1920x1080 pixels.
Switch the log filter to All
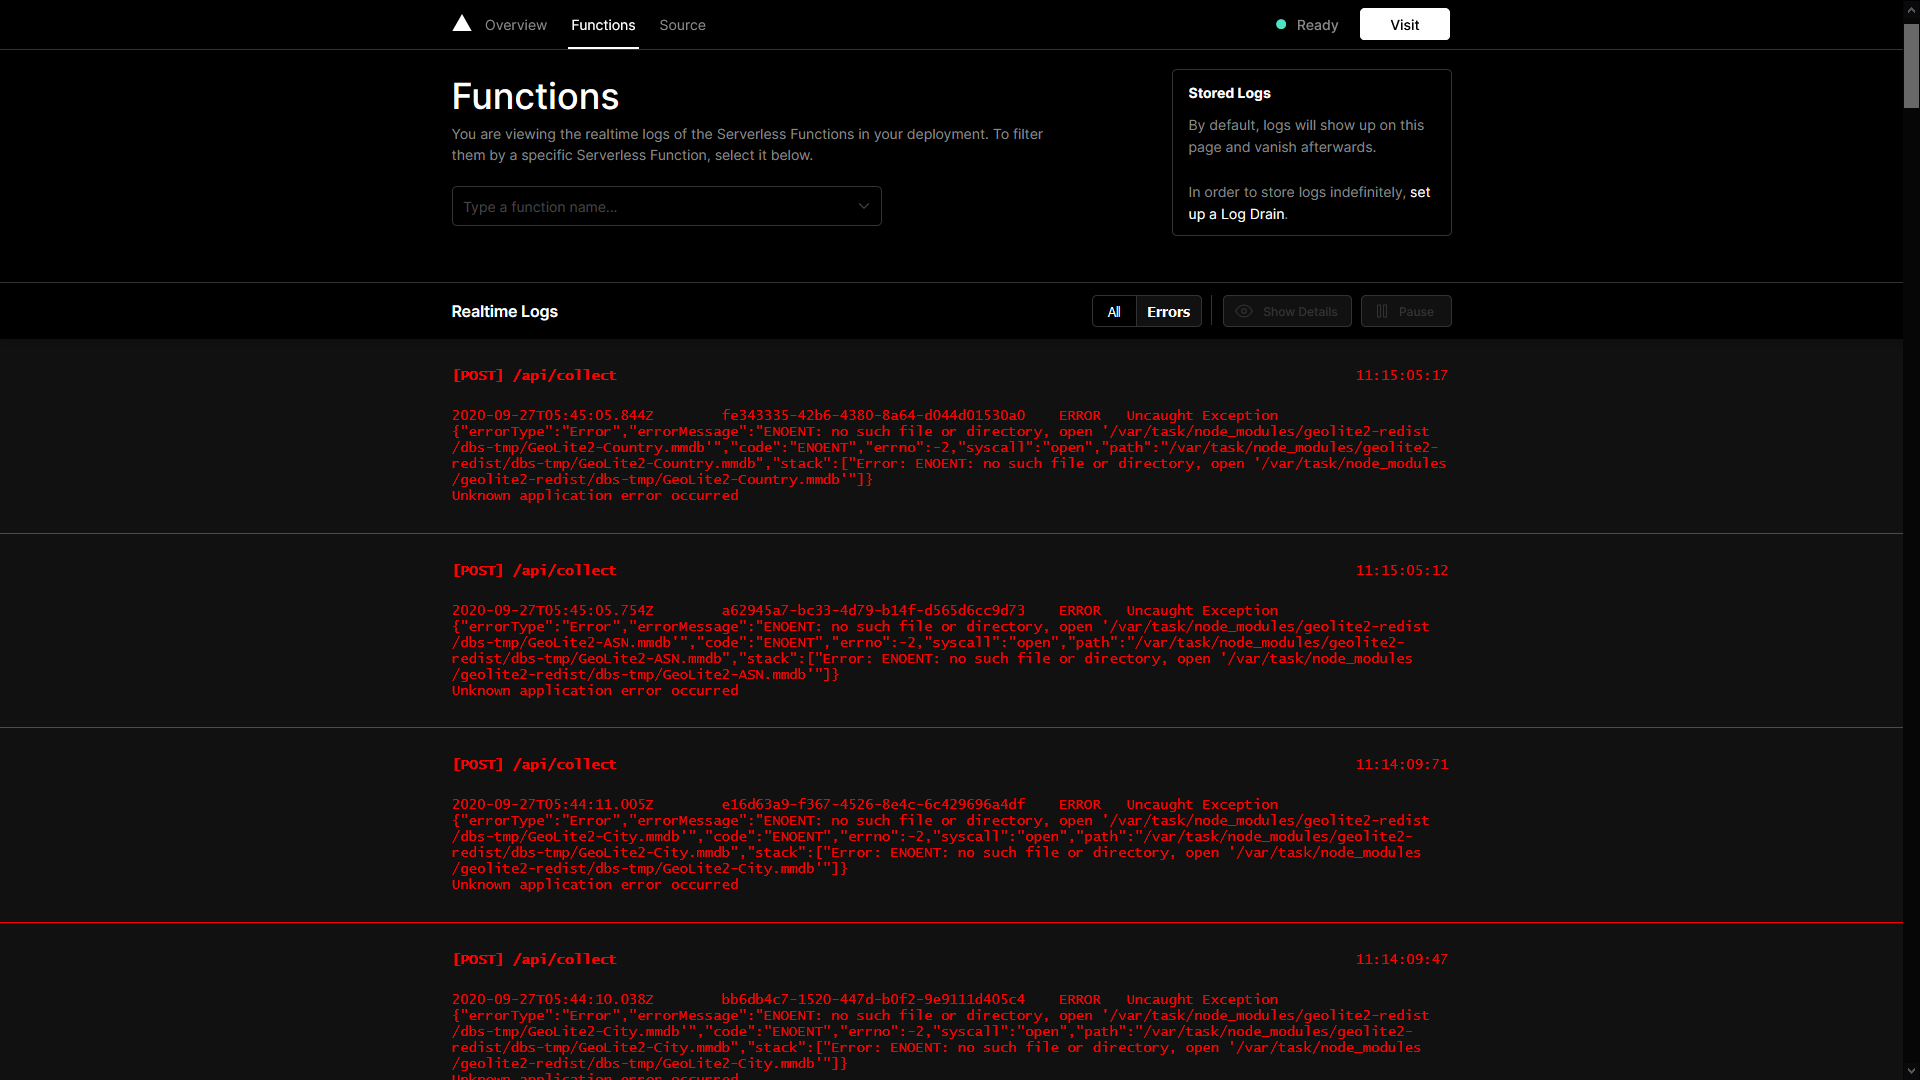coord(1113,311)
